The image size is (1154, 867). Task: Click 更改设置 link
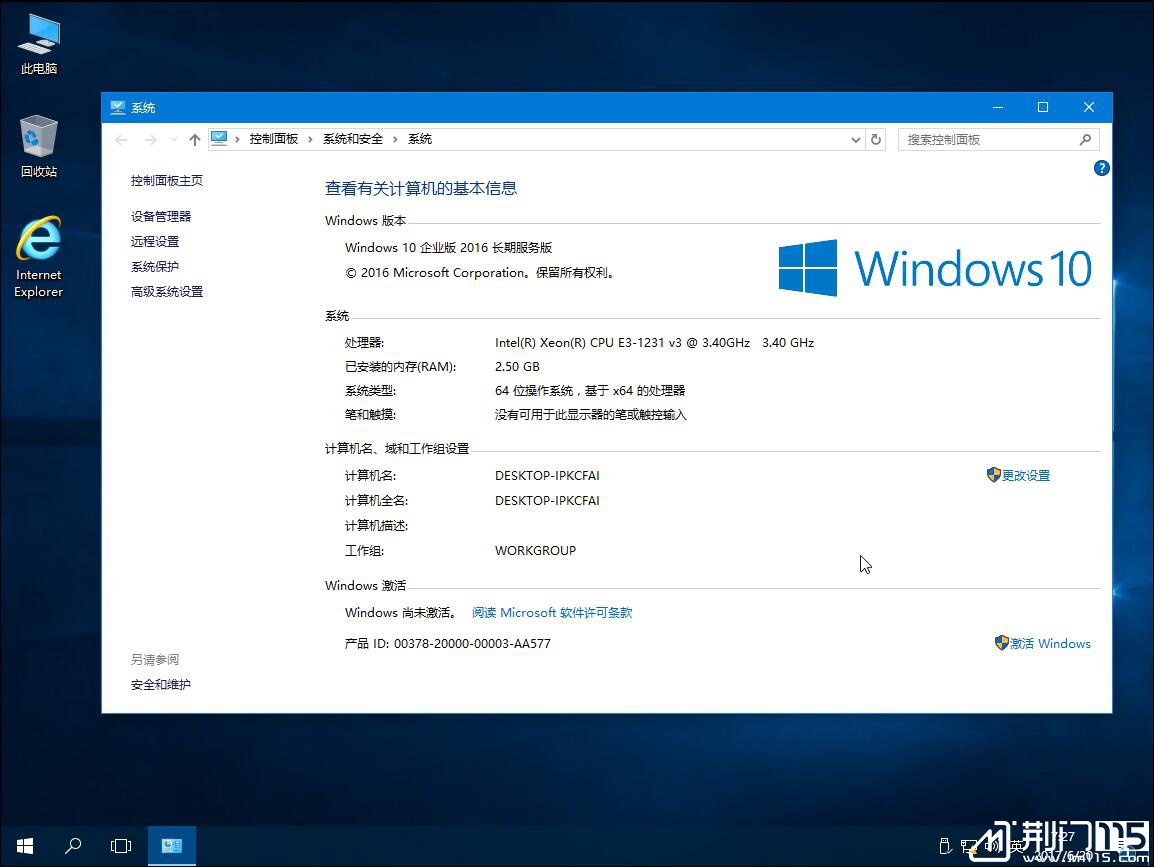click(x=1019, y=475)
